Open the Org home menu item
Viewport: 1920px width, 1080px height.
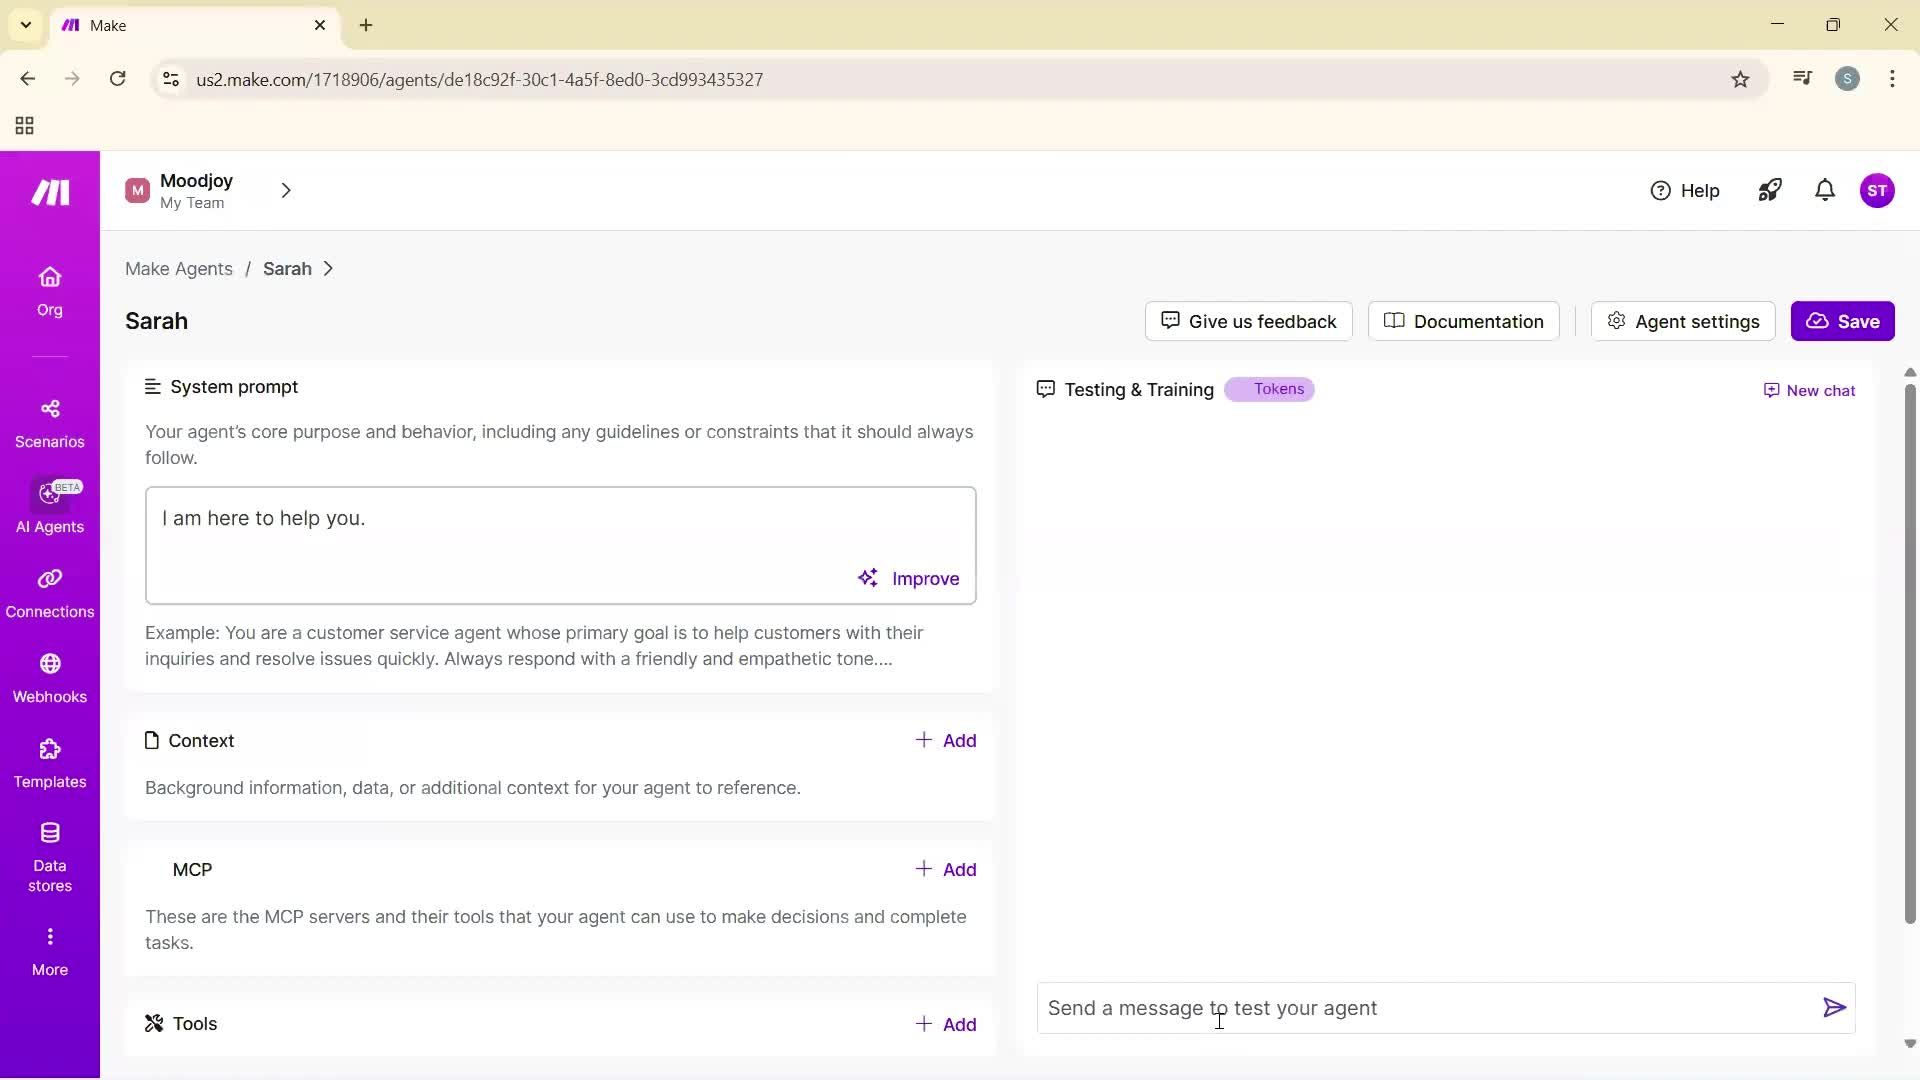click(x=50, y=291)
